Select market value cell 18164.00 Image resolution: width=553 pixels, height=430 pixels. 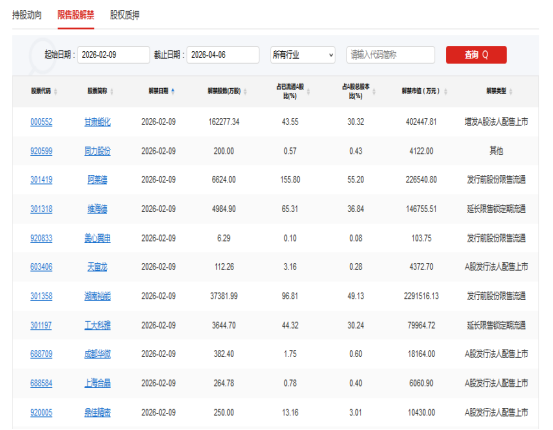pos(421,354)
